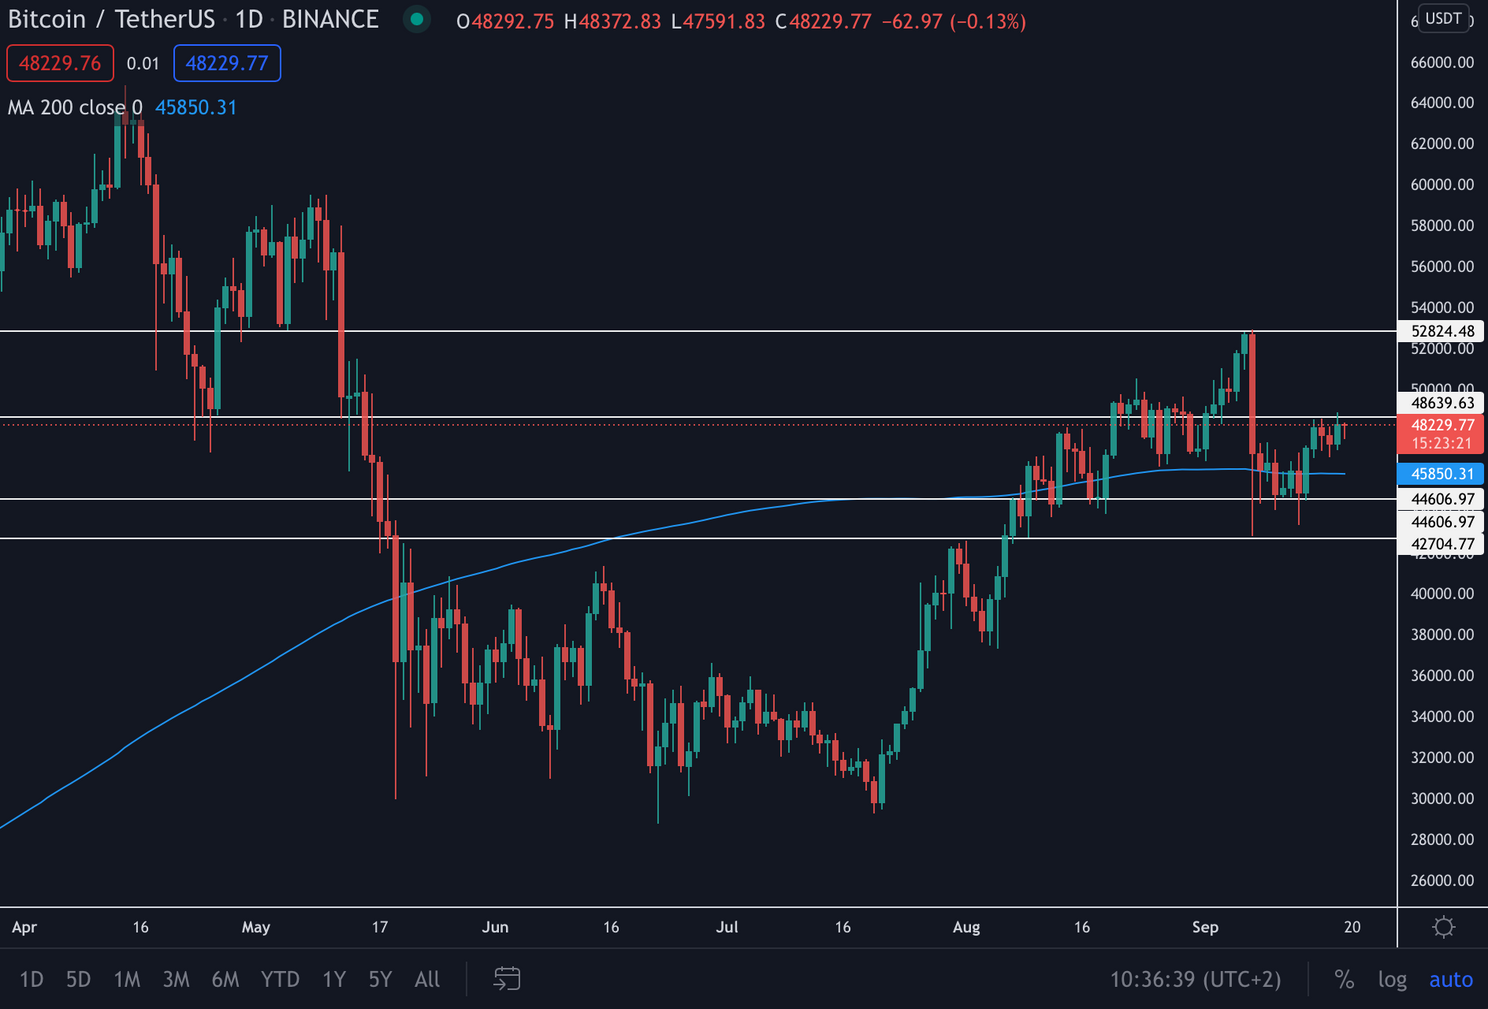1488x1009 pixels.
Task: Click the MA value 45850.31 in legend
Action: coord(196,107)
